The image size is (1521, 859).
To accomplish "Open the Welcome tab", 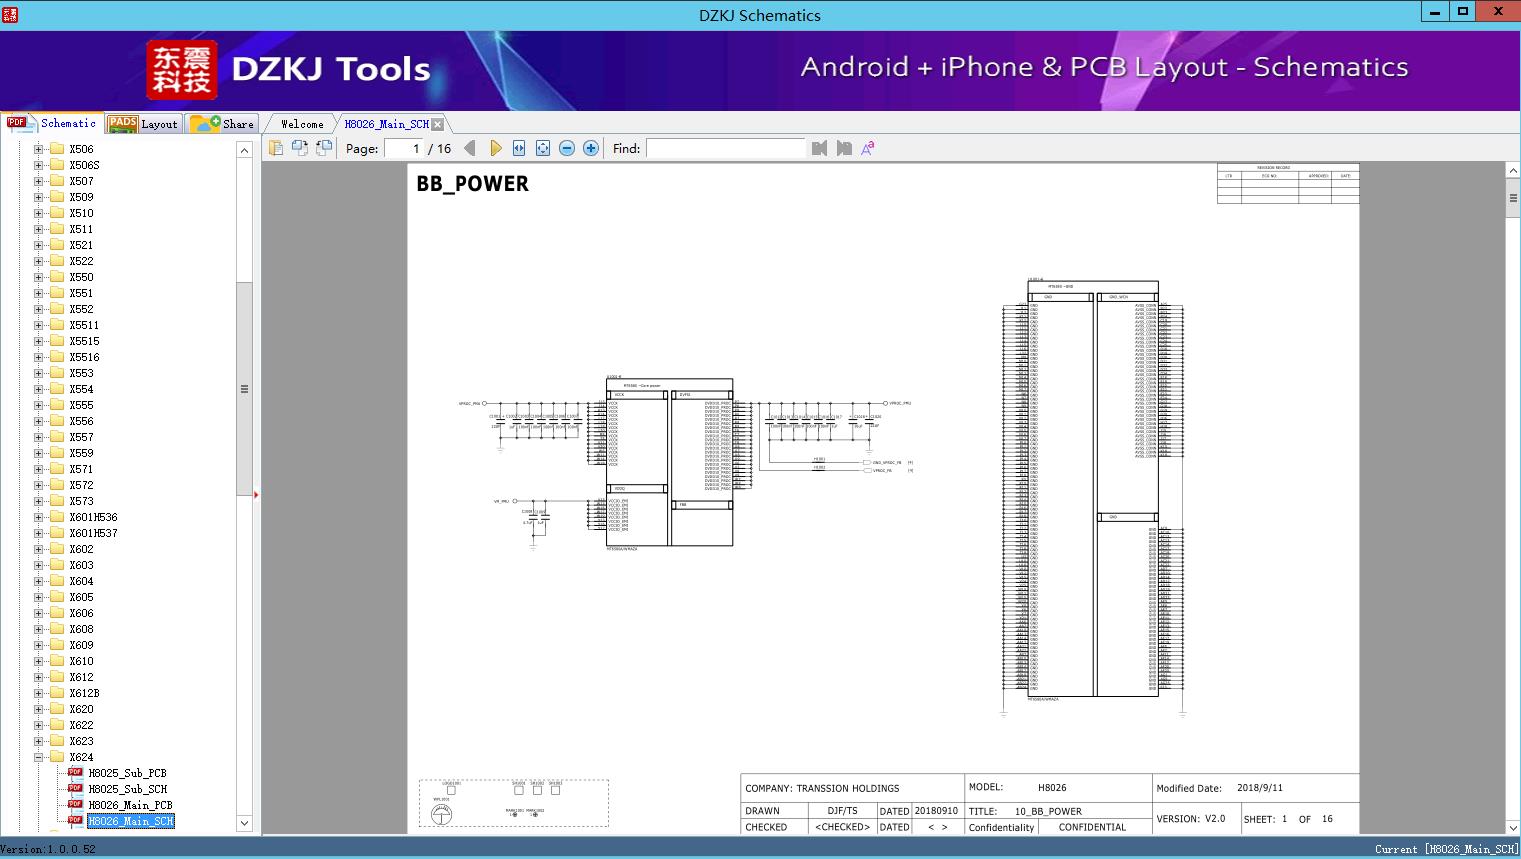I will [302, 124].
